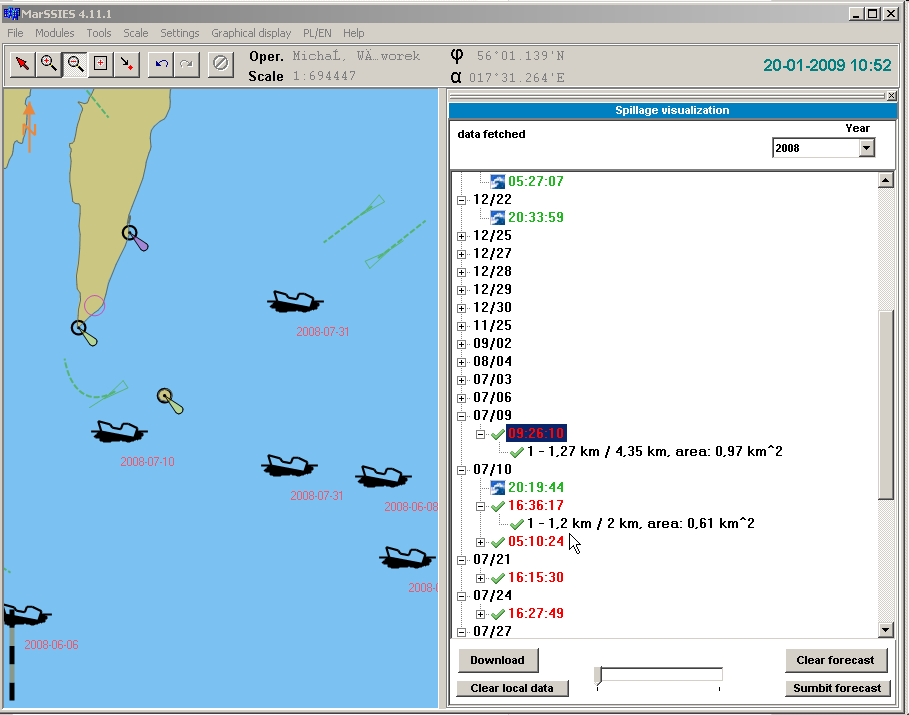Select the ship marker labeled 2008-06-08

click(x=383, y=476)
